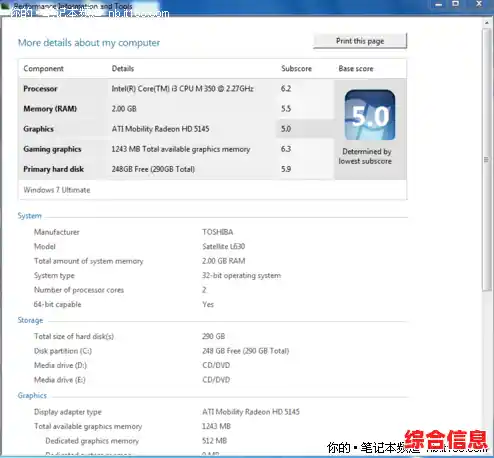The width and height of the screenshot is (494, 458).
Task: Click the Details column header
Action: click(x=123, y=69)
